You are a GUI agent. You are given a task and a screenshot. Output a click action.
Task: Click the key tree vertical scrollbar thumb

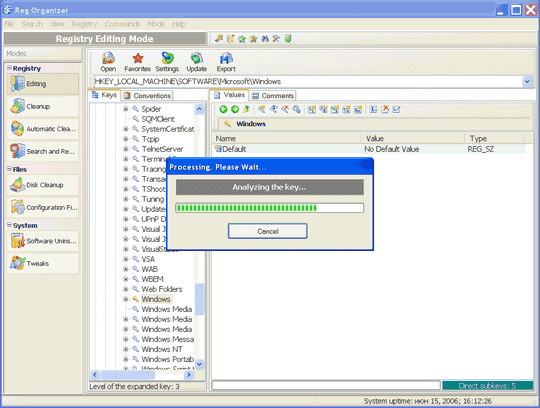[199, 299]
